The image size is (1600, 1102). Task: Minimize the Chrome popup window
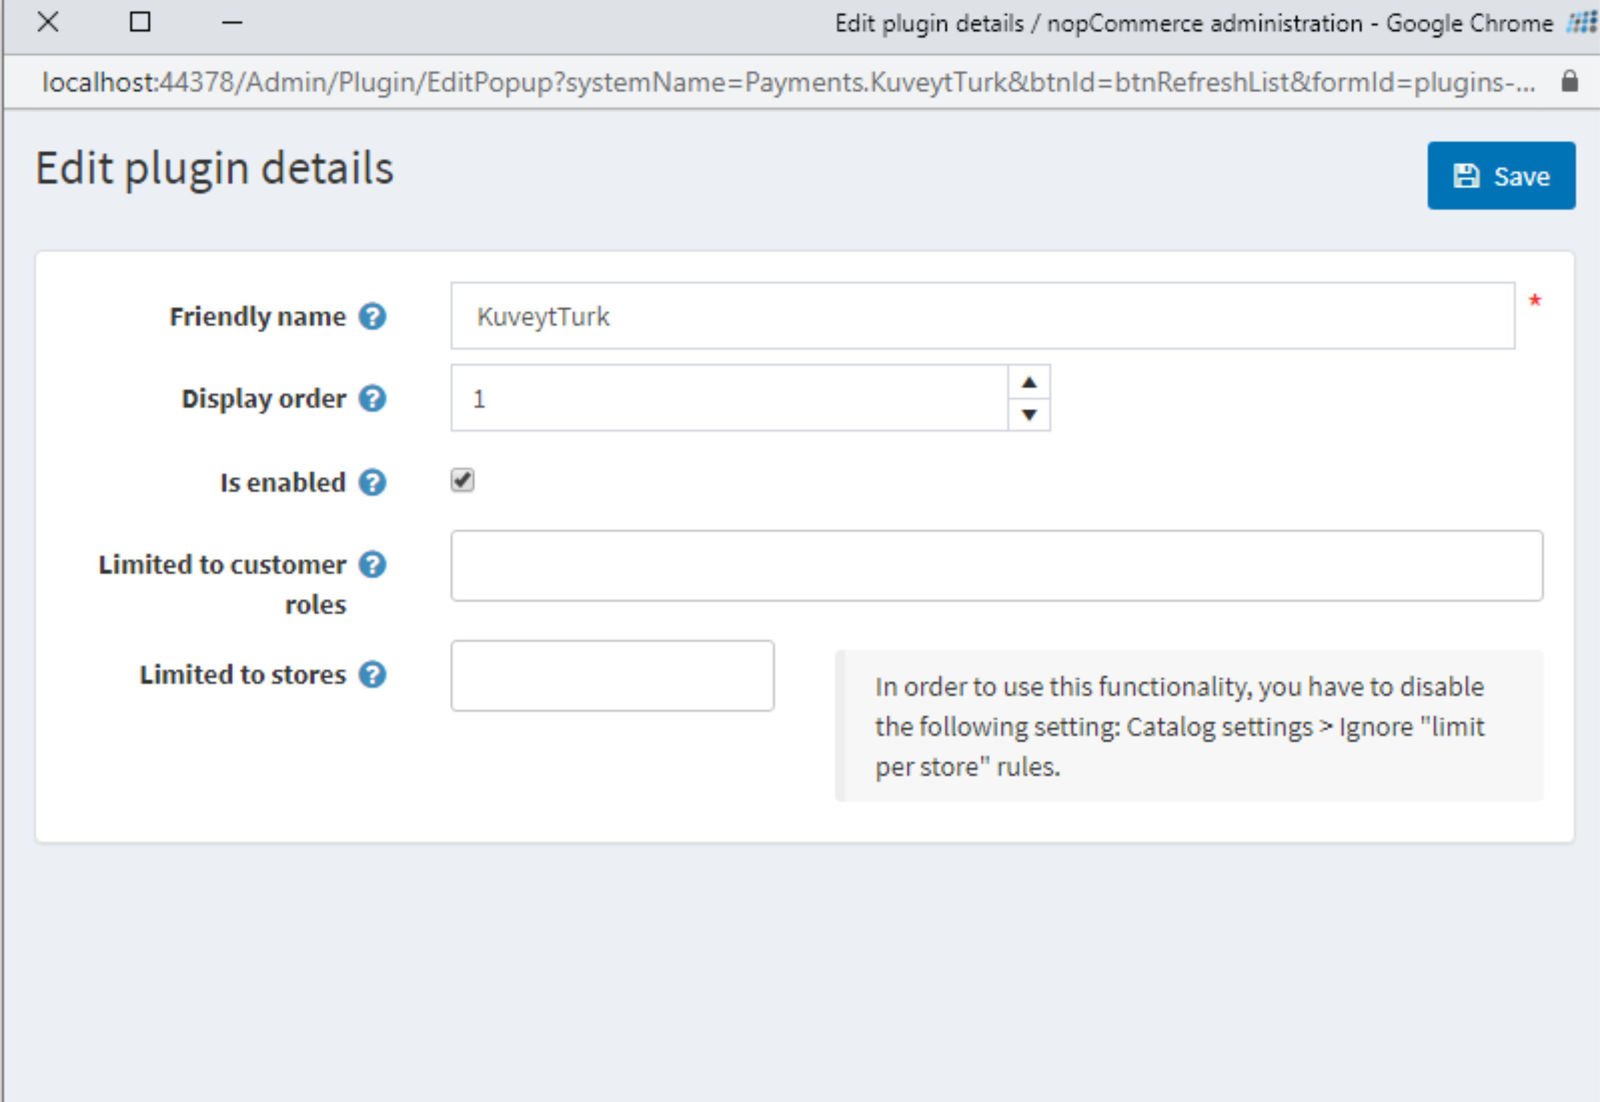point(232,22)
